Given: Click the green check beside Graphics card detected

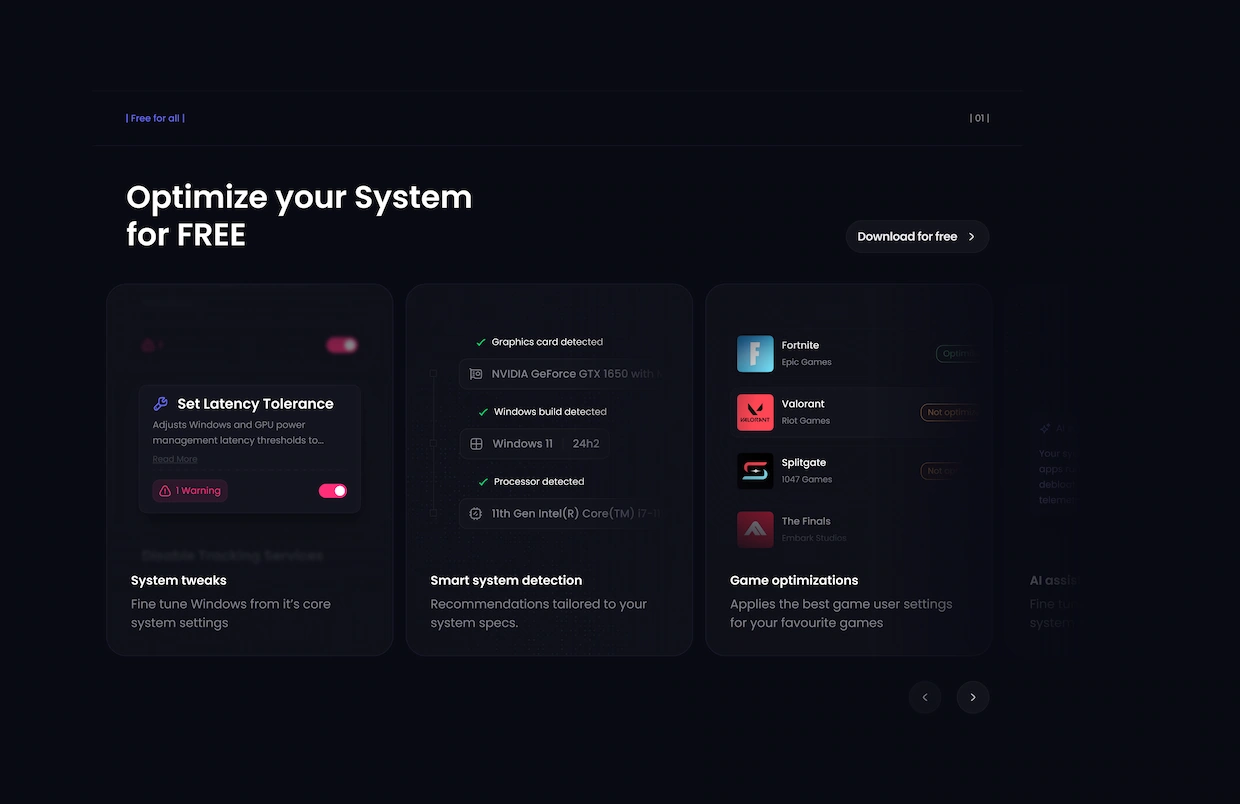Looking at the screenshot, I should point(481,342).
